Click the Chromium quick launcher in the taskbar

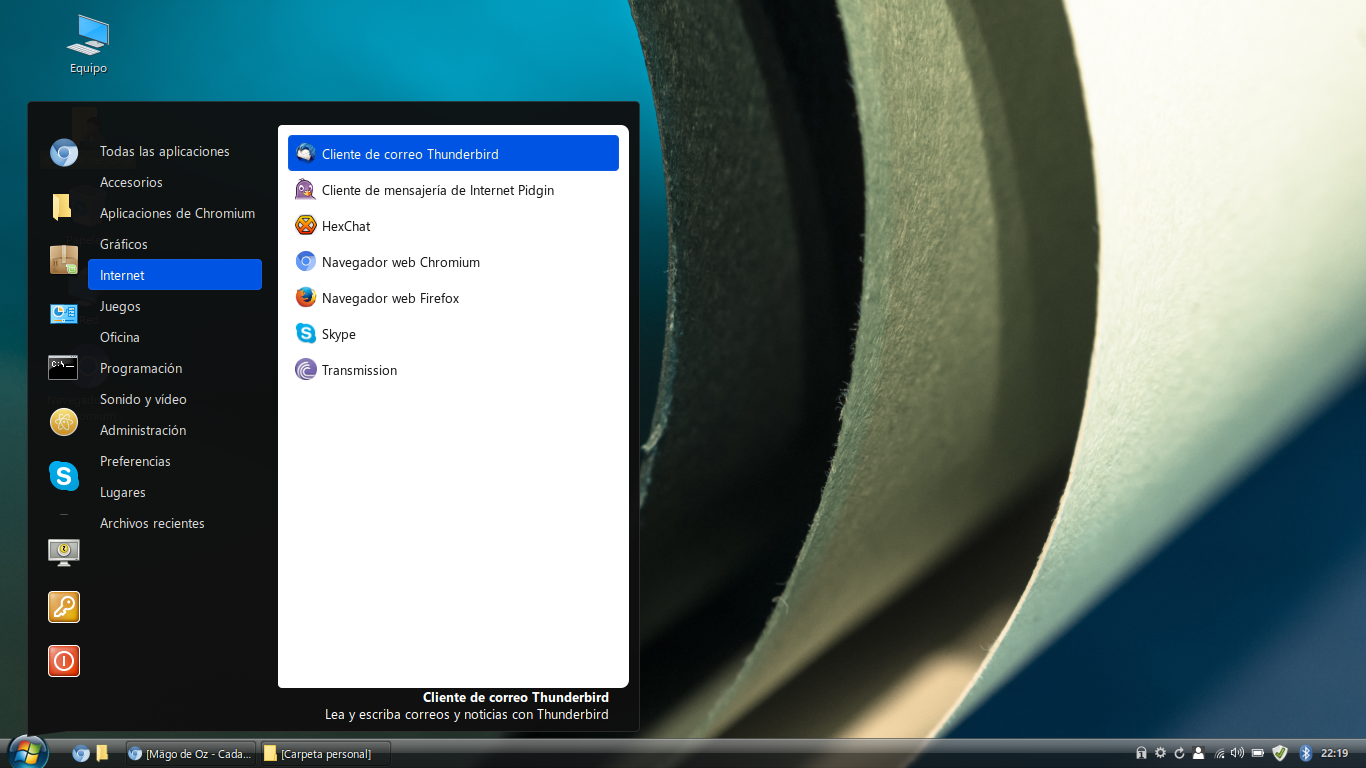point(81,754)
